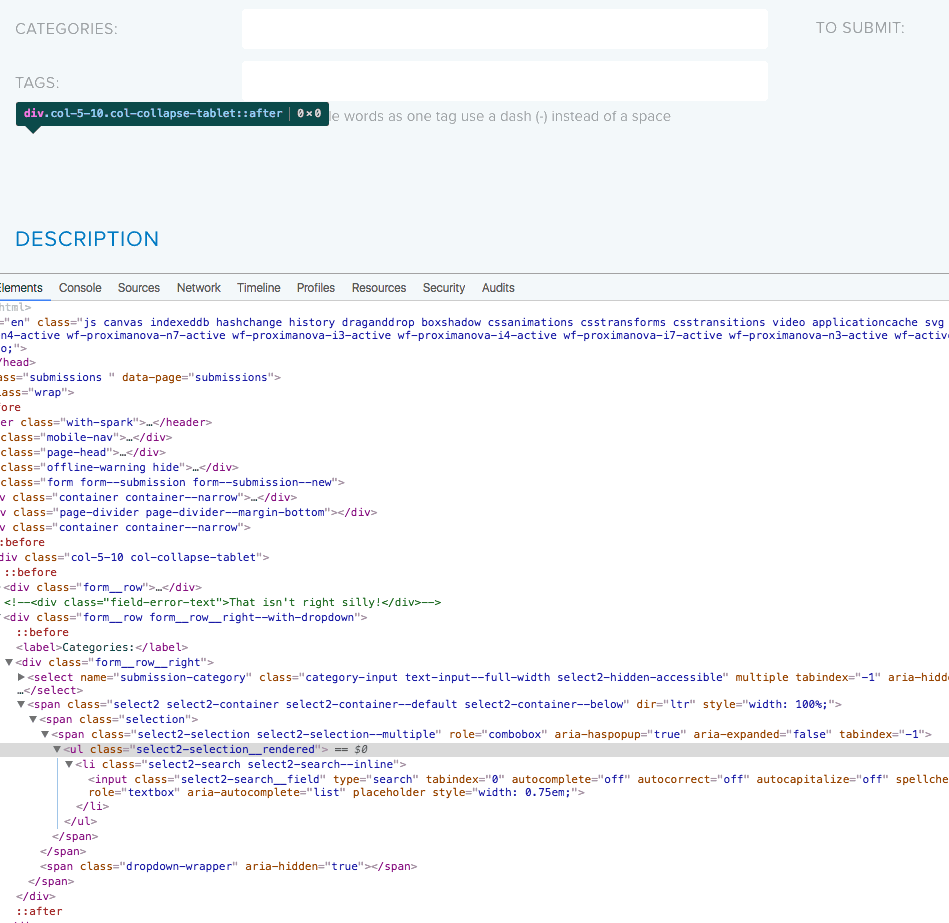Open the Profiles tab
Screen dimensions: 949x923
[x=315, y=288]
